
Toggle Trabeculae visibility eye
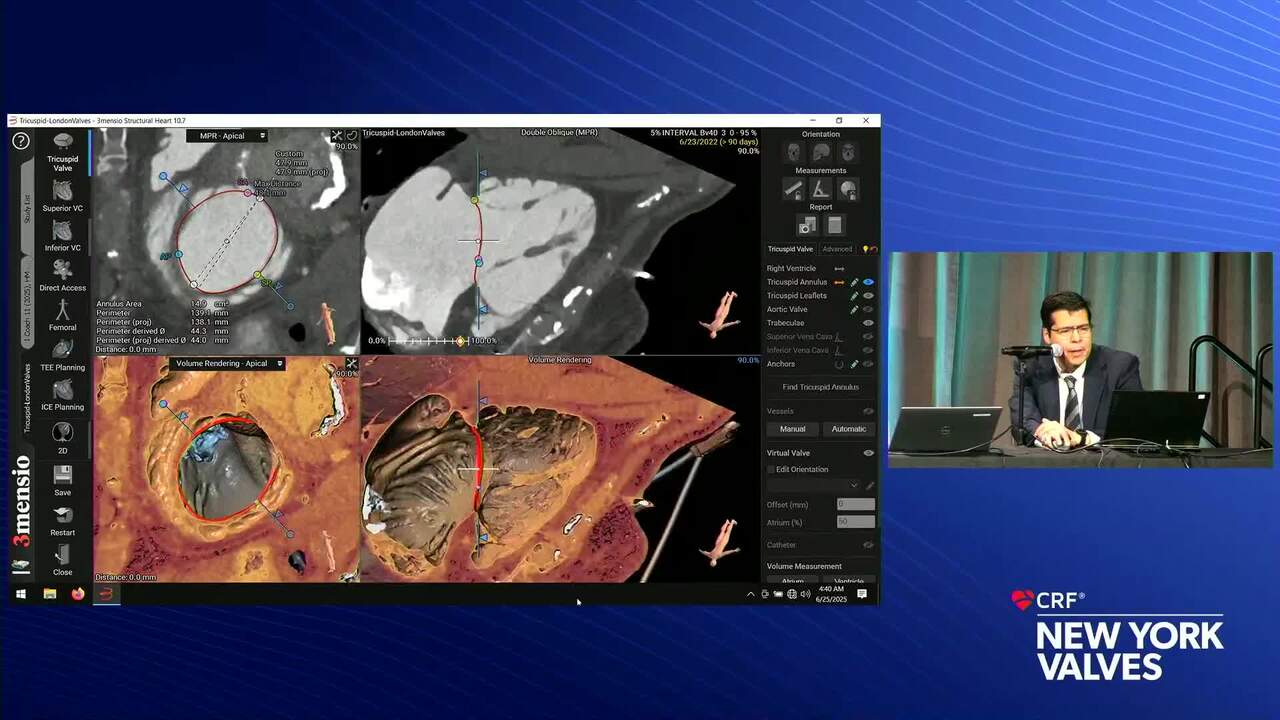[x=868, y=323]
